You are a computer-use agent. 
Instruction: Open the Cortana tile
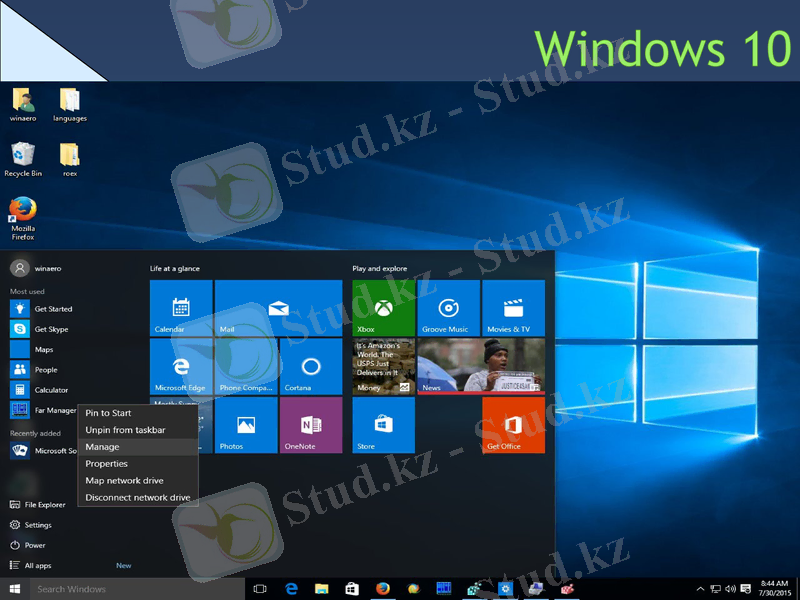pyautogui.click(x=311, y=367)
